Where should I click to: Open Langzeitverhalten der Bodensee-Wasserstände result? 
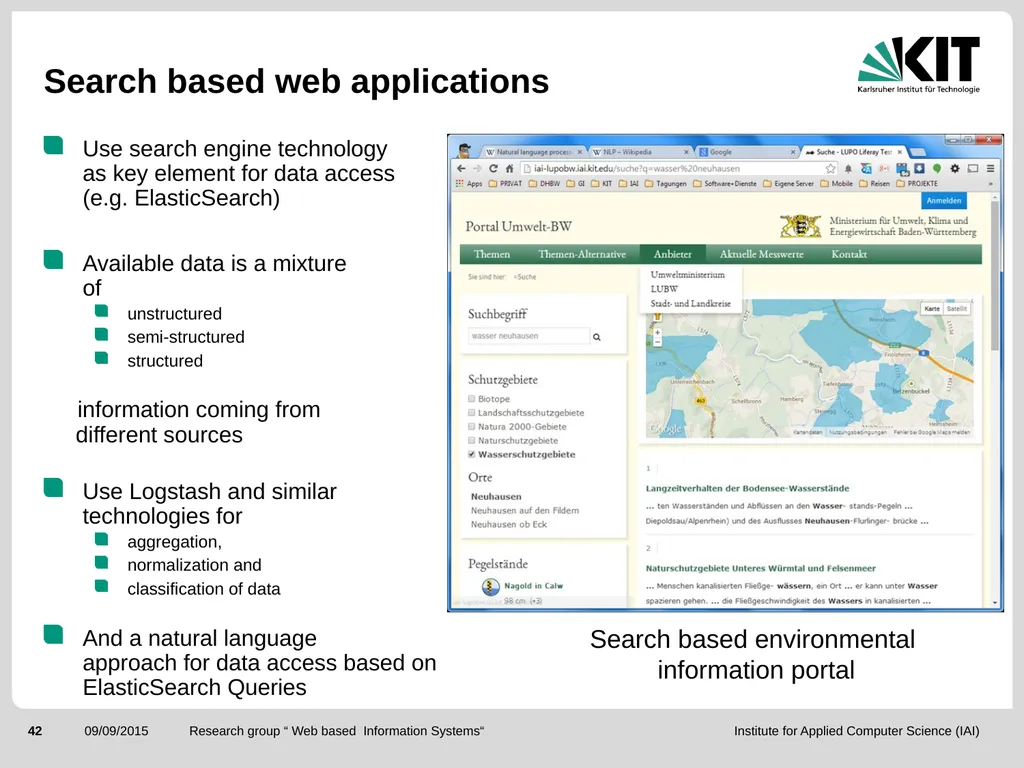click(747, 488)
